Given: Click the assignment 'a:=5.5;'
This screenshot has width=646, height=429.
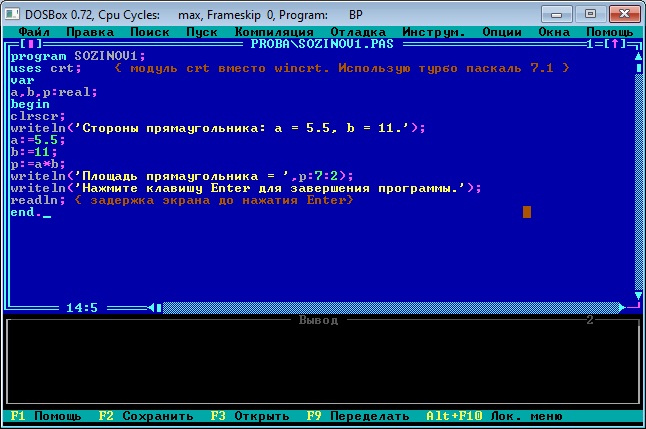Looking at the screenshot, I should (38, 140).
